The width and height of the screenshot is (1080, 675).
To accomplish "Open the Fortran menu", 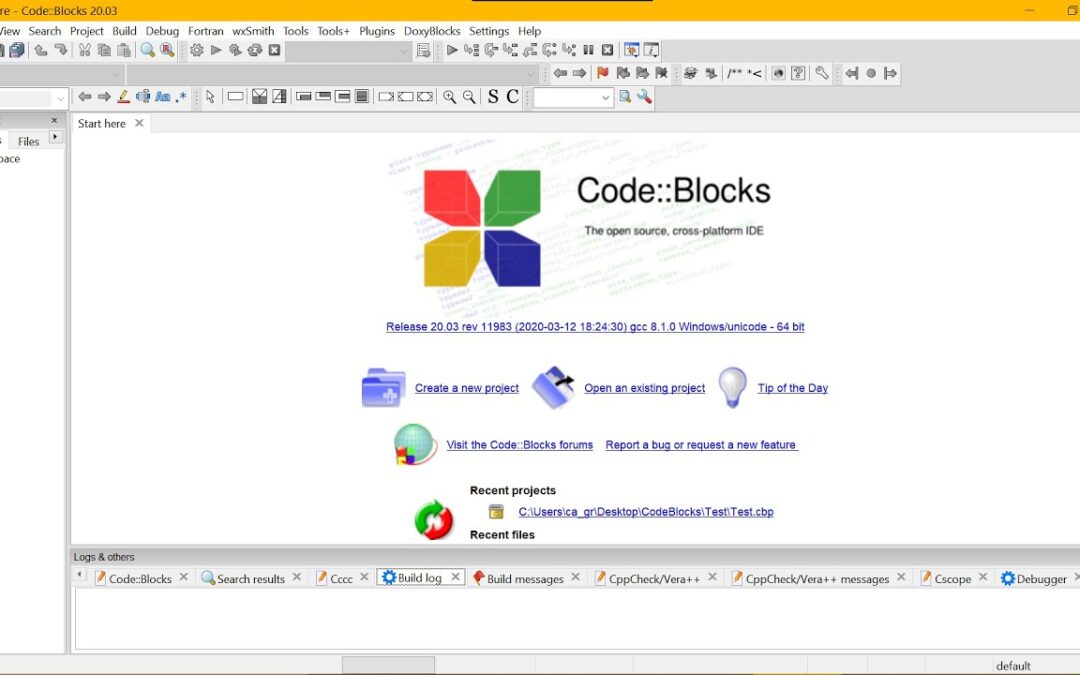I will pos(205,31).
